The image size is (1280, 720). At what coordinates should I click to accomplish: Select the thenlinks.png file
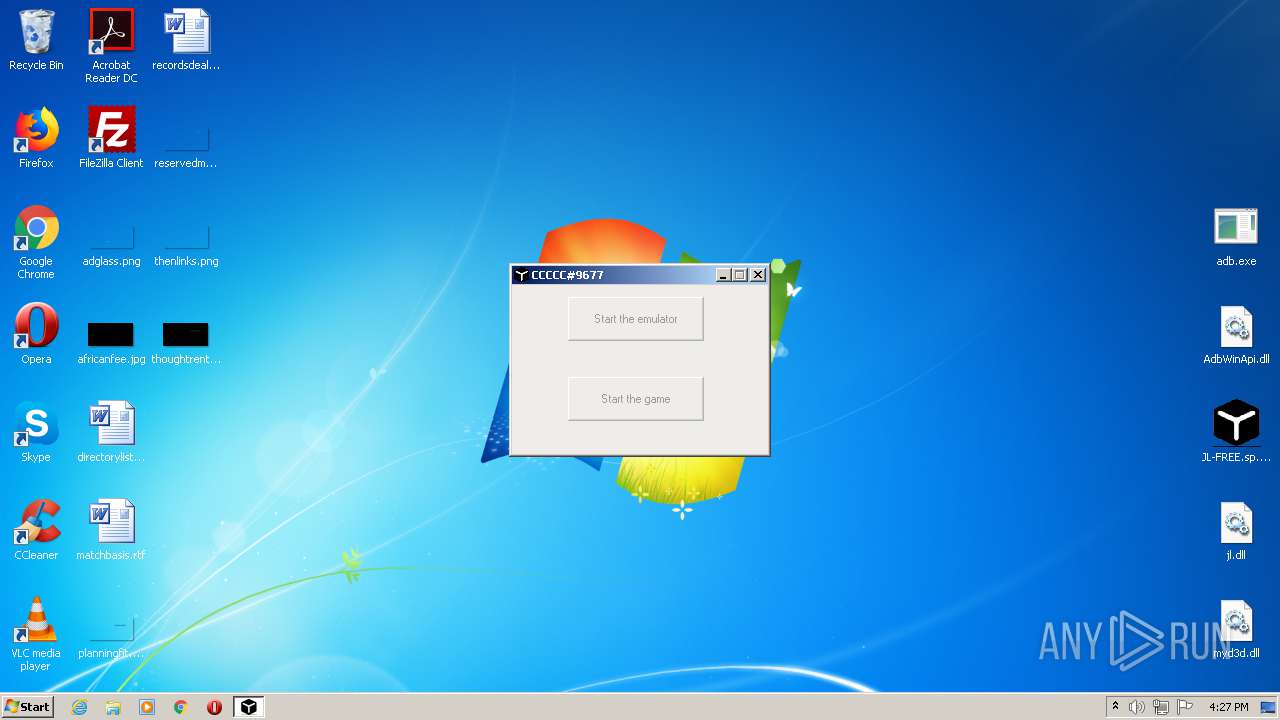186,246
